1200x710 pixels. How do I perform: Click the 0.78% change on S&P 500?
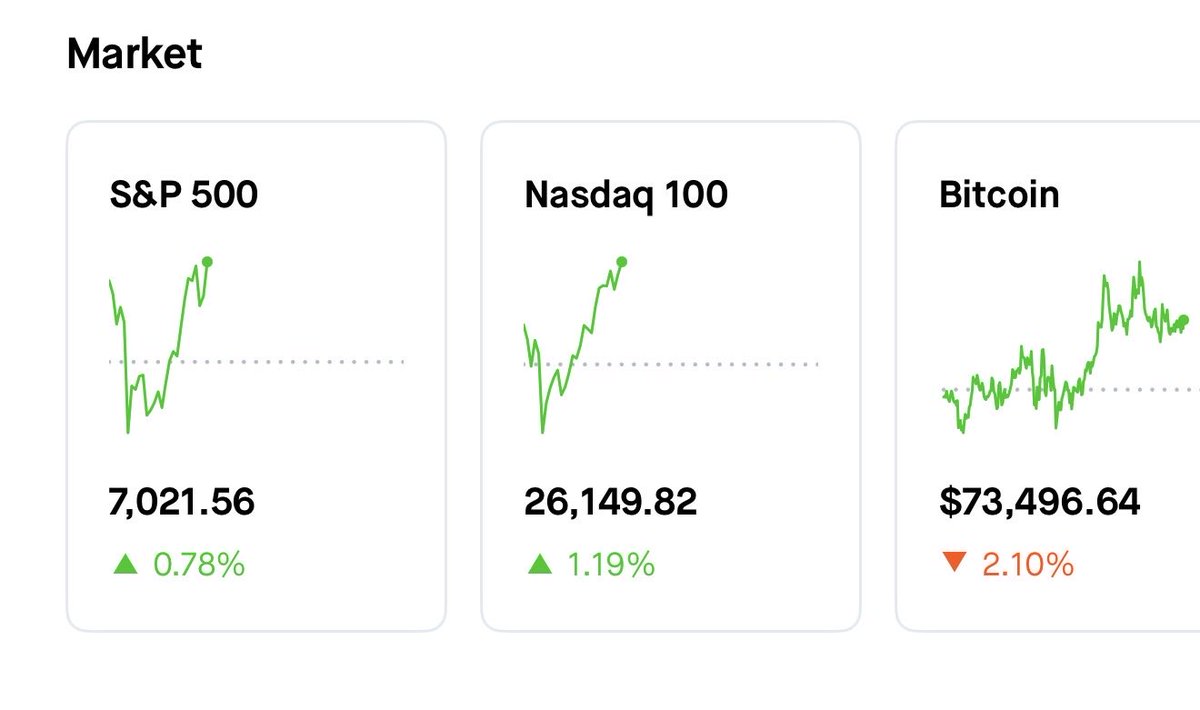point(199,565)
